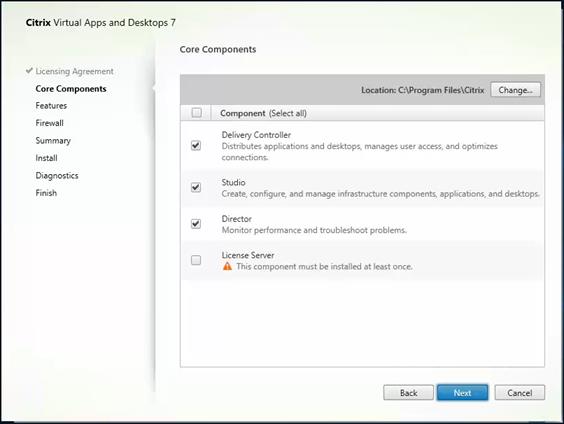Click the Location: C:\Program Files\Citrix path text

click(423, 90)
